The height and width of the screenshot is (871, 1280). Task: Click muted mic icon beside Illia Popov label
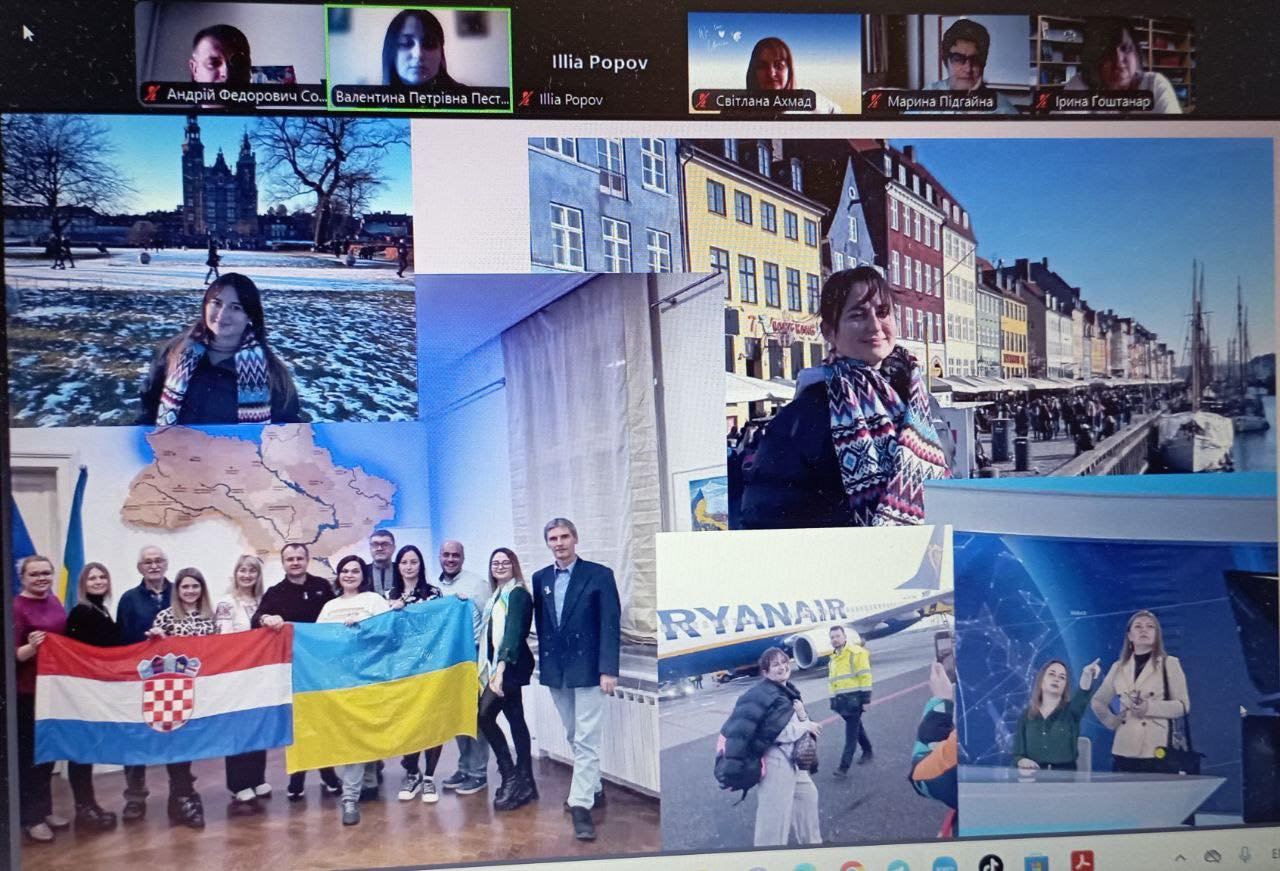tap(526, 98)
